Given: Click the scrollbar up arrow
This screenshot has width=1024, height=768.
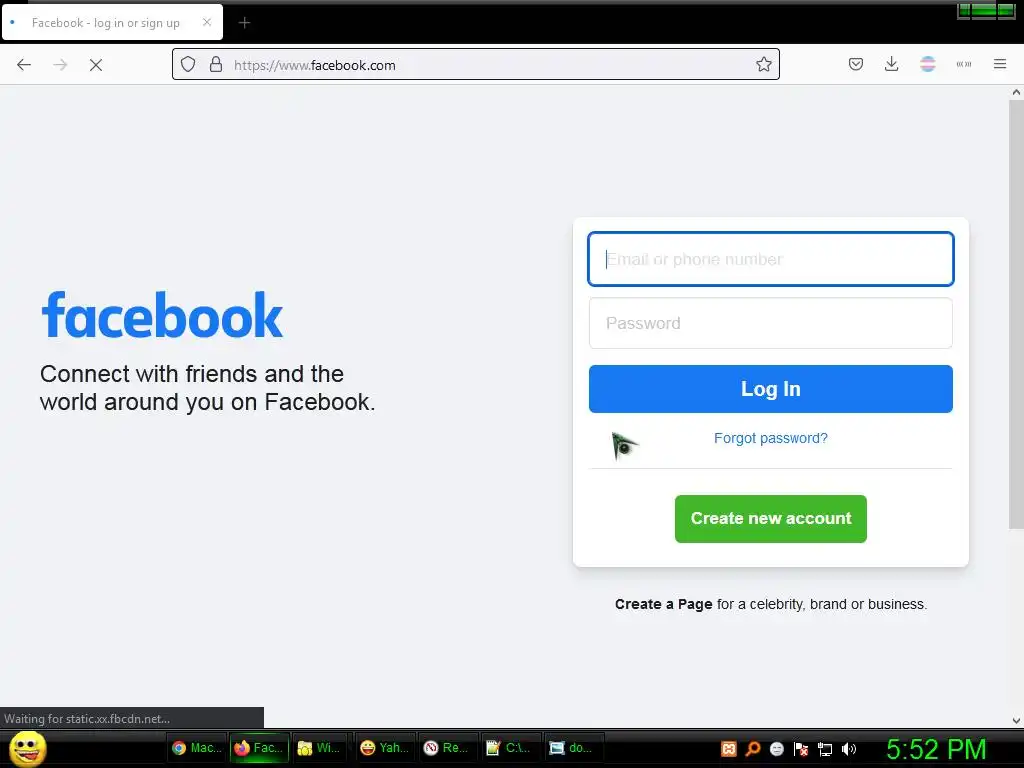Looking at the screenshot, I should 1016,92.
